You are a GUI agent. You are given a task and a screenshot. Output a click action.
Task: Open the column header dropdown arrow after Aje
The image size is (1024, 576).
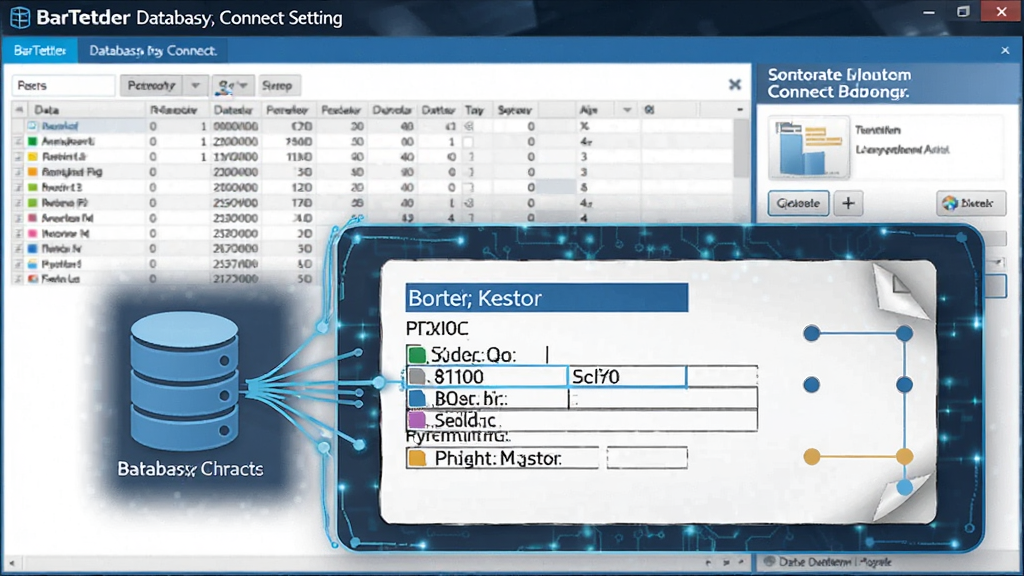[x=627, y=110]
